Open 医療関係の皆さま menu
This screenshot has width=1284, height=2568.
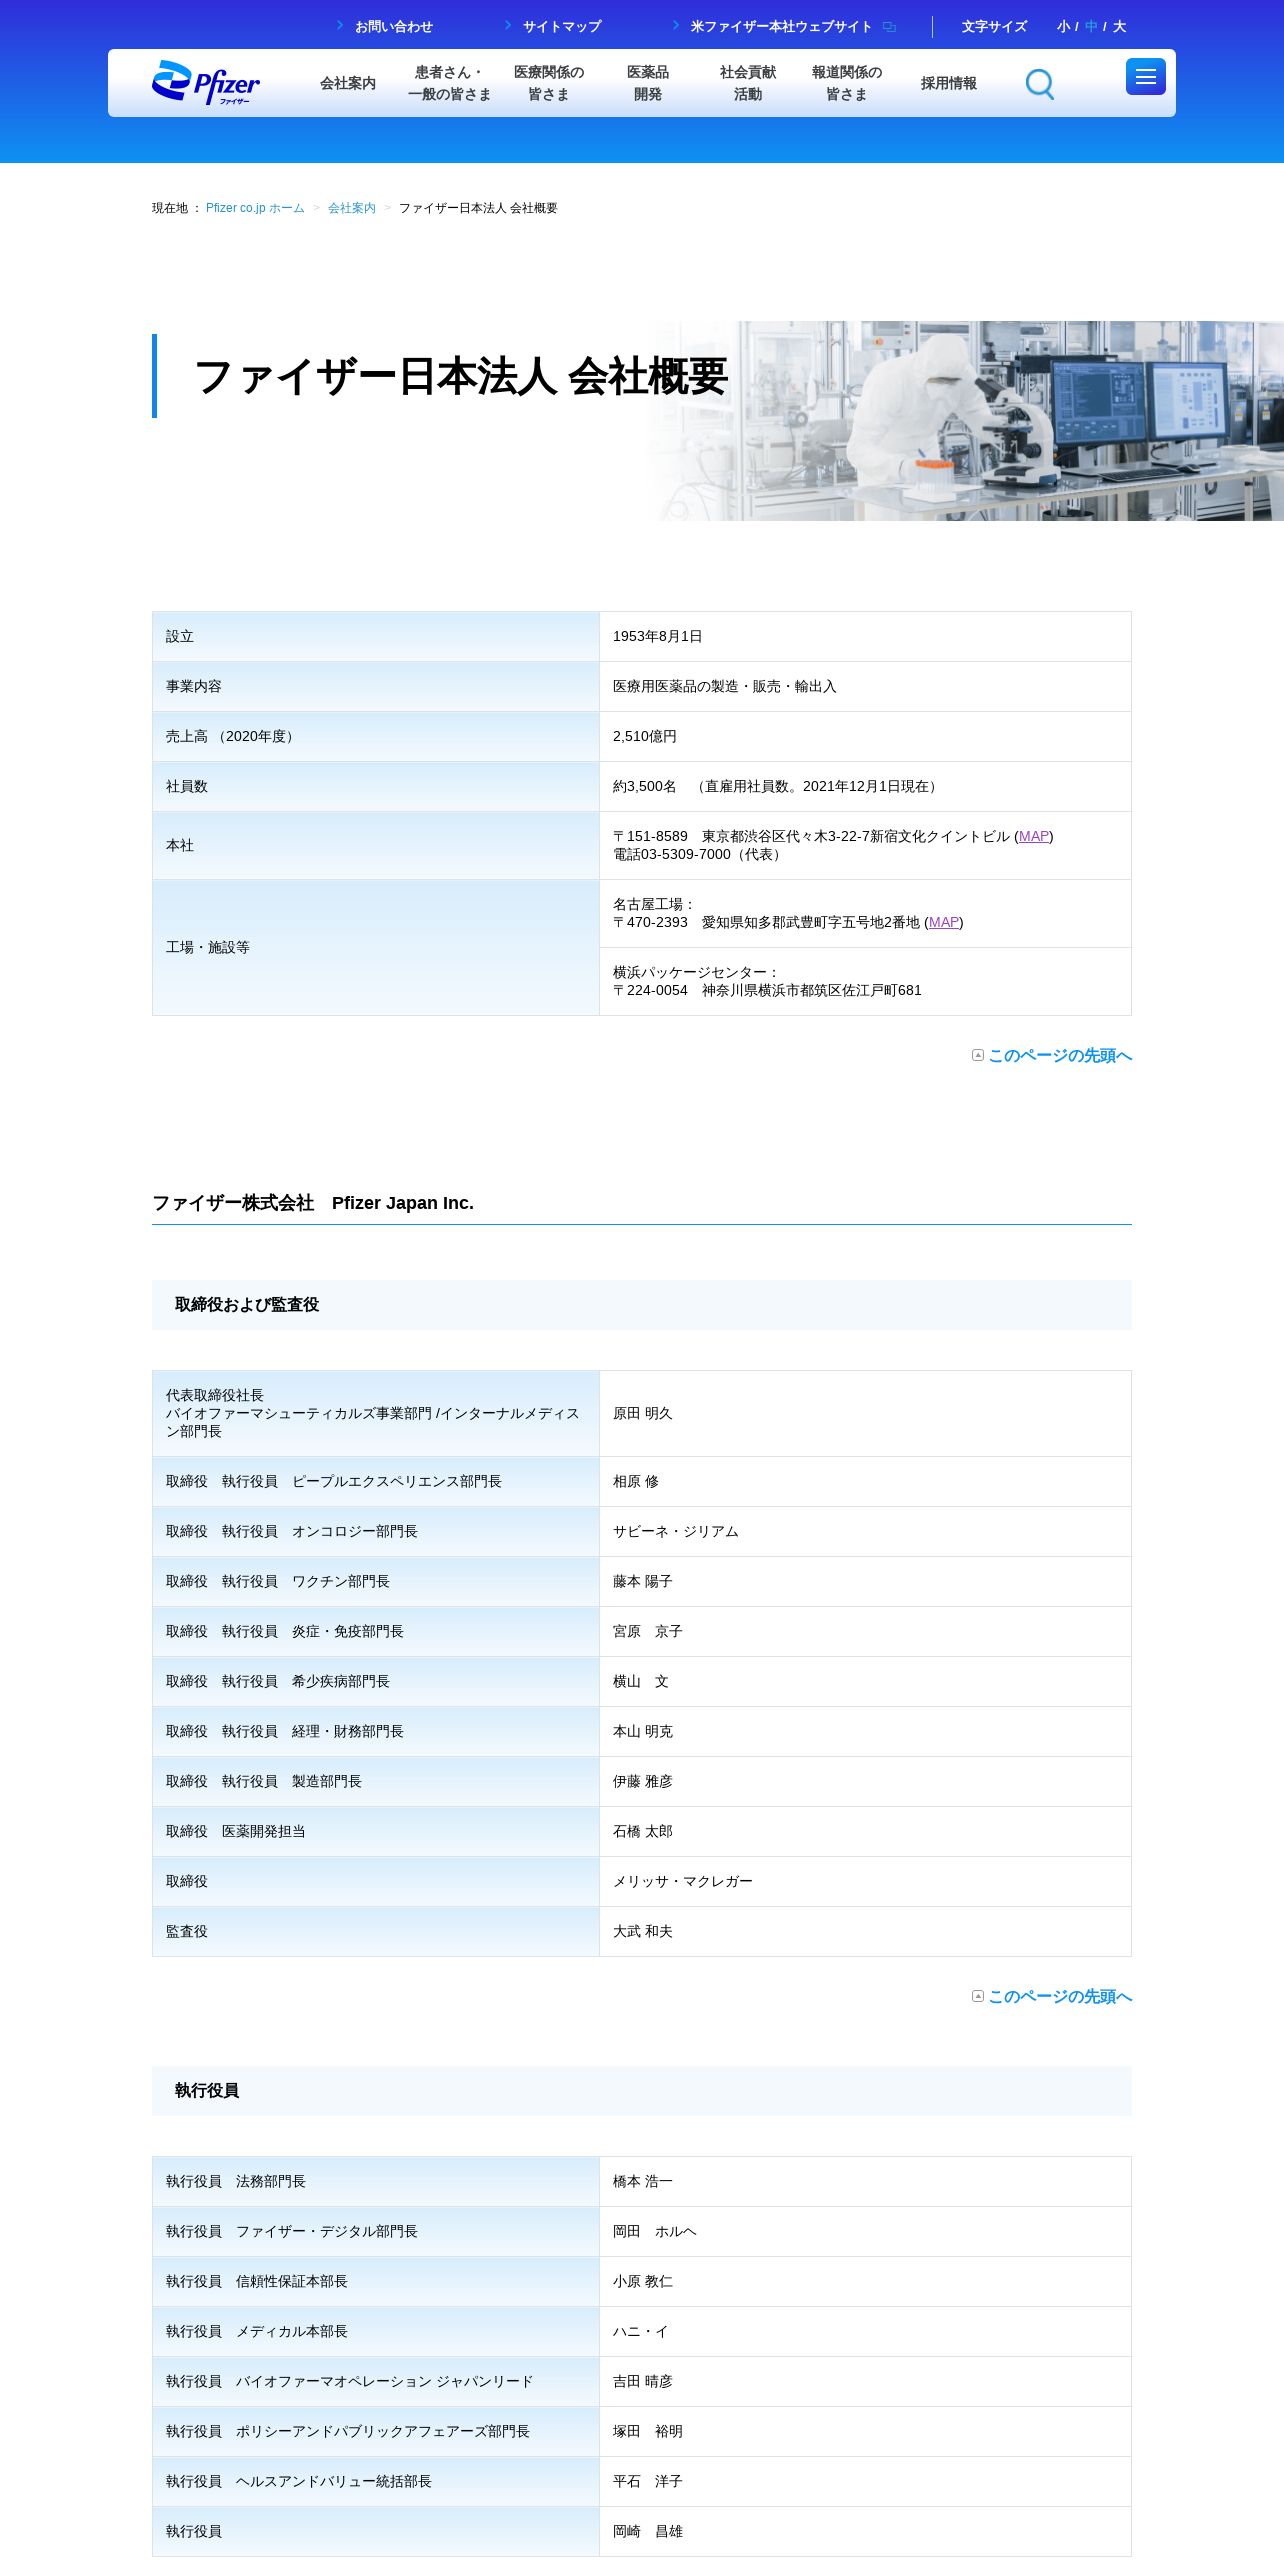549,83
